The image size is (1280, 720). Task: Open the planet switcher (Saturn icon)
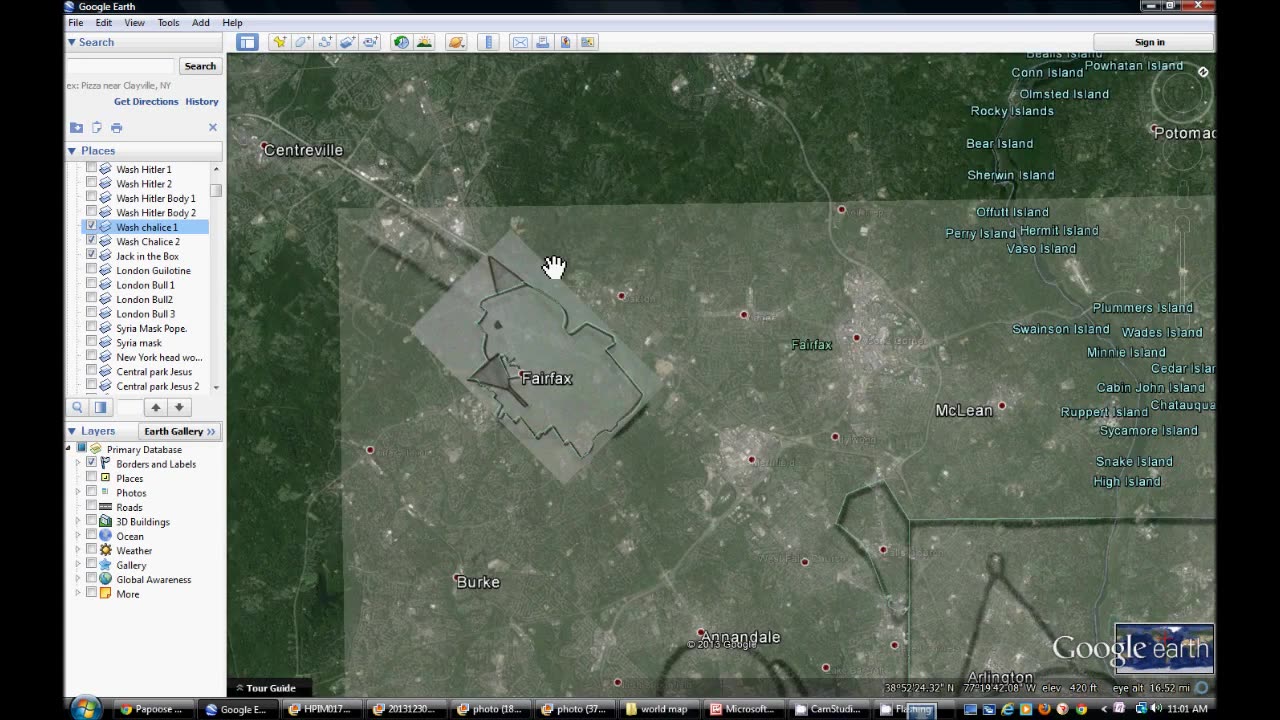coord(456,42)
